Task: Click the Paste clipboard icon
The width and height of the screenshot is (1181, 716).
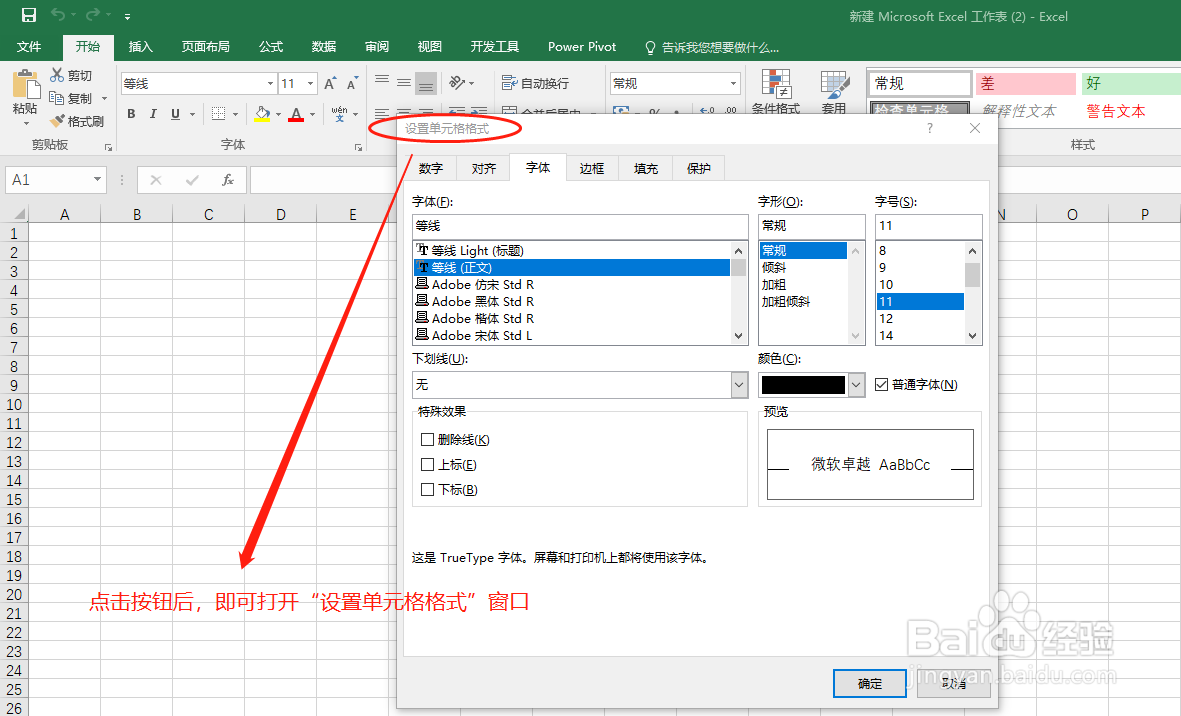Action: 25,84
